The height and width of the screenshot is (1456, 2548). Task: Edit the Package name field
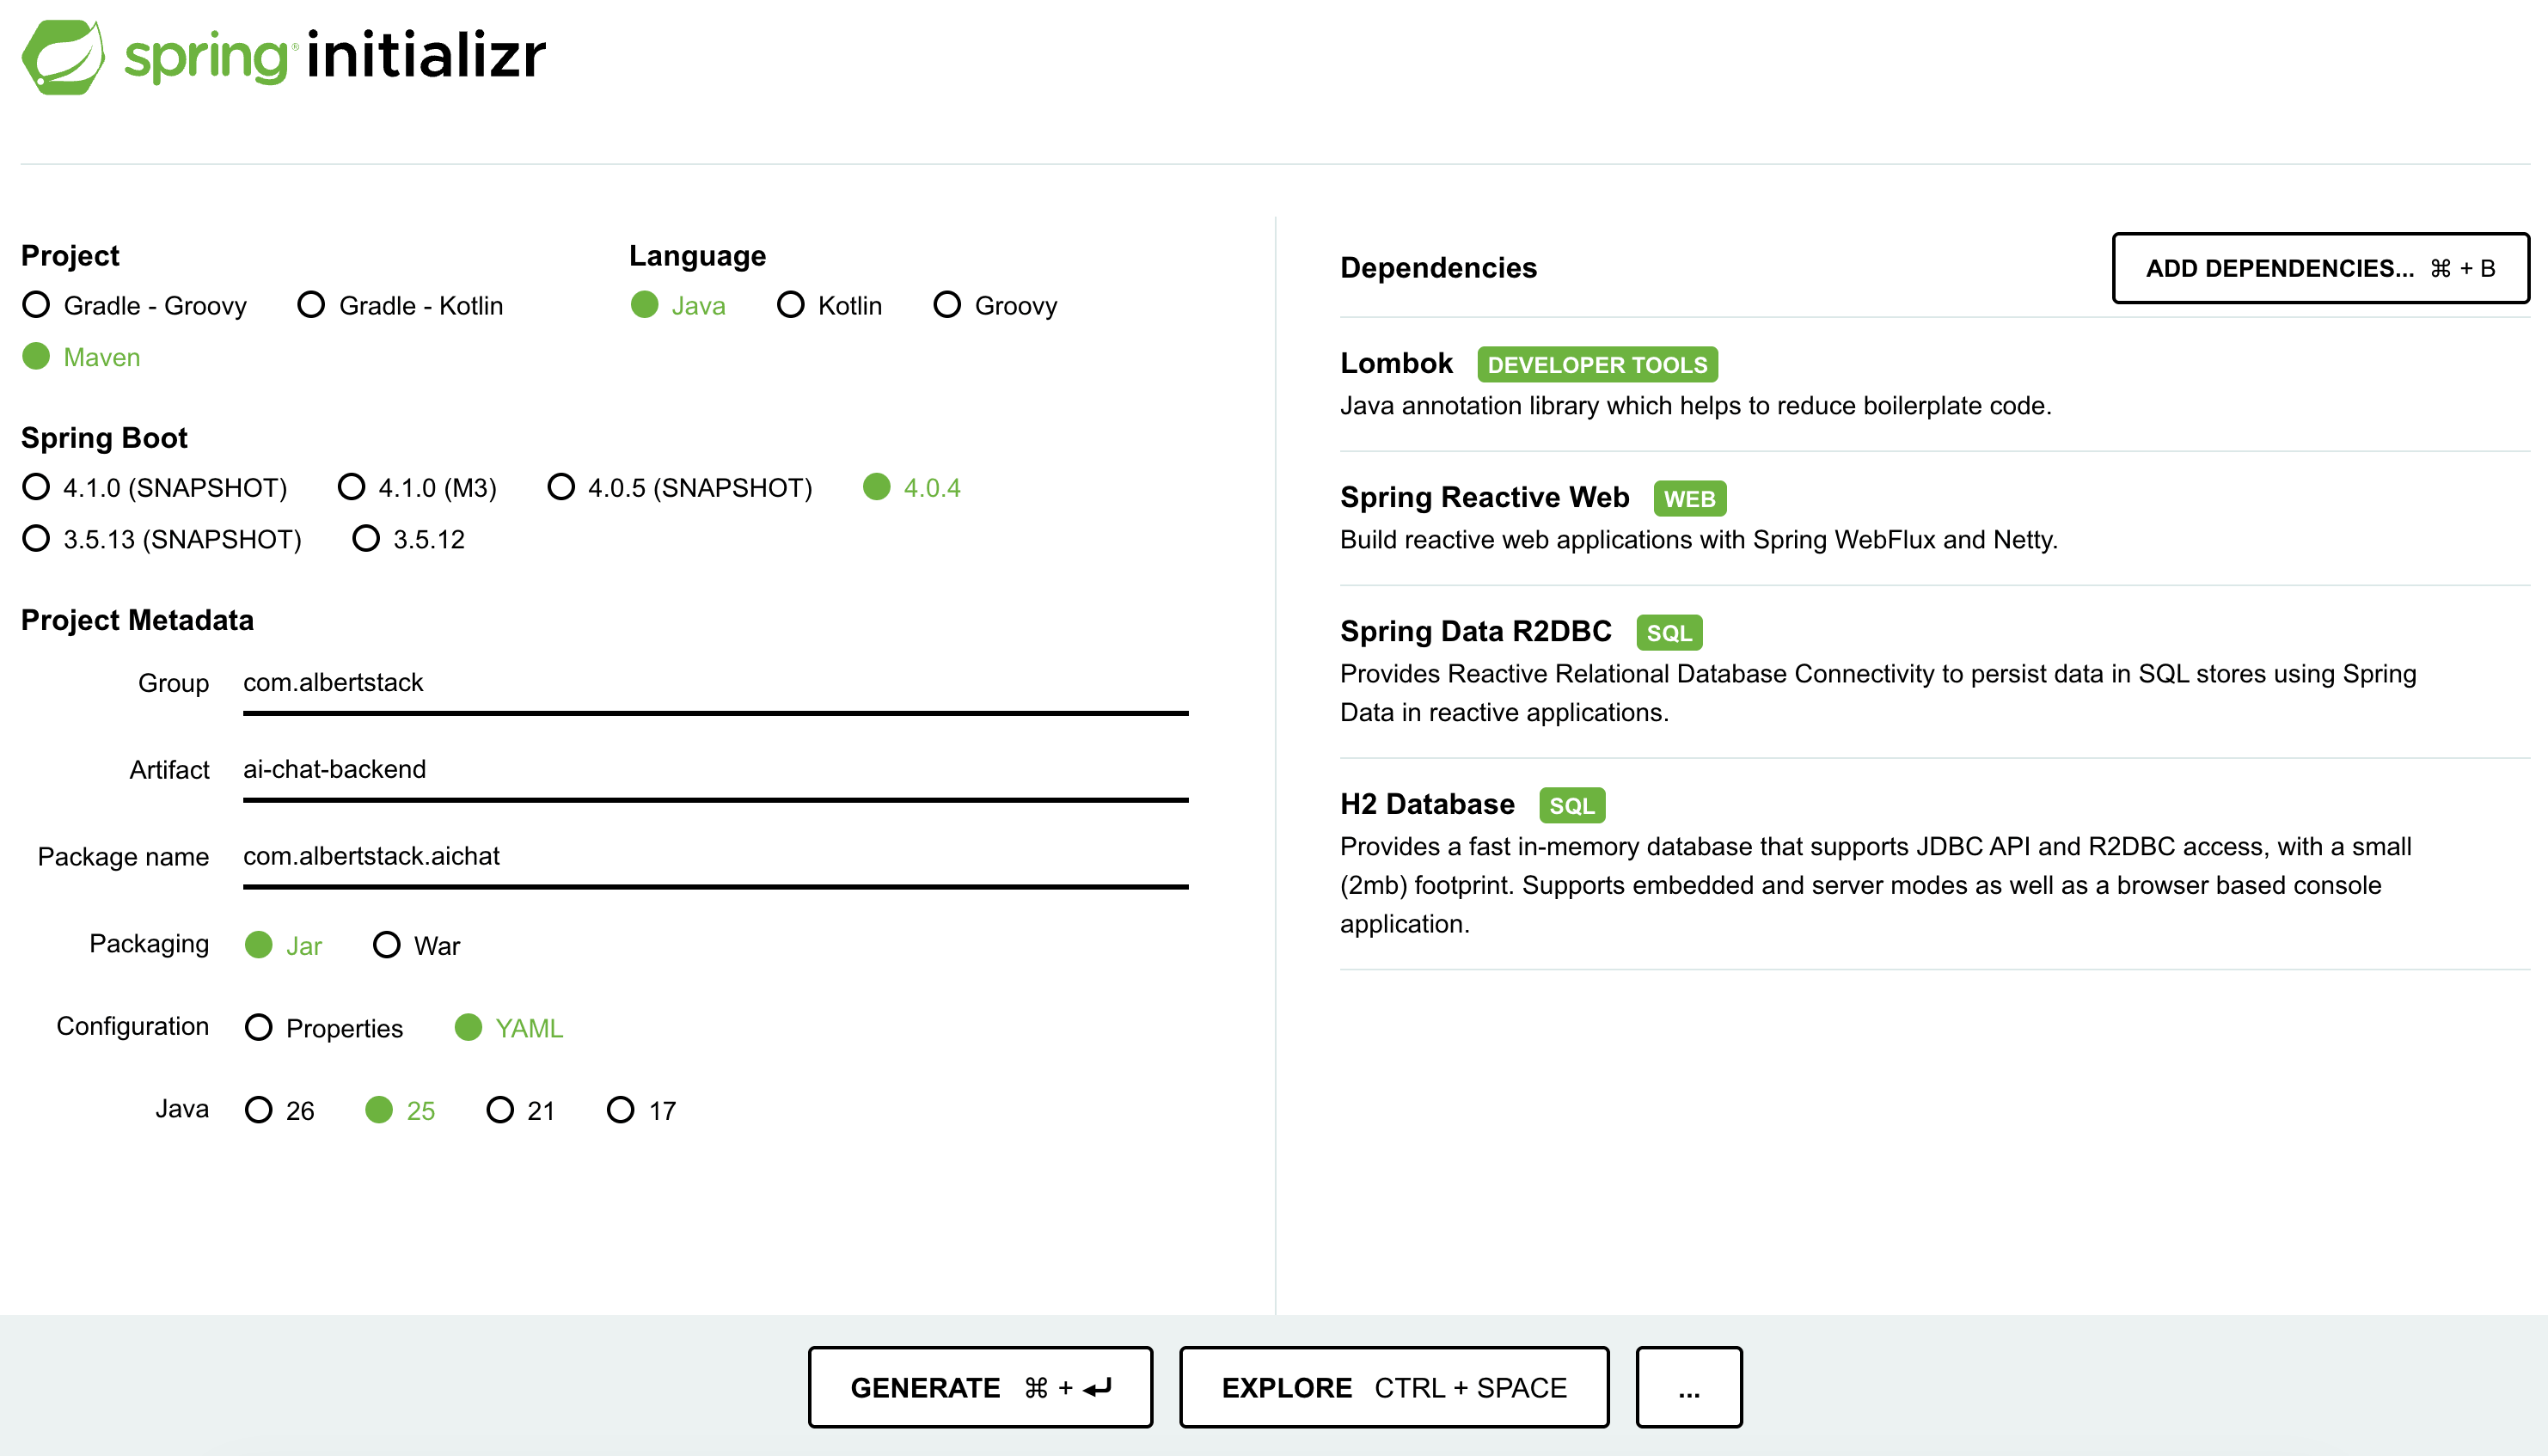(715, 858)
